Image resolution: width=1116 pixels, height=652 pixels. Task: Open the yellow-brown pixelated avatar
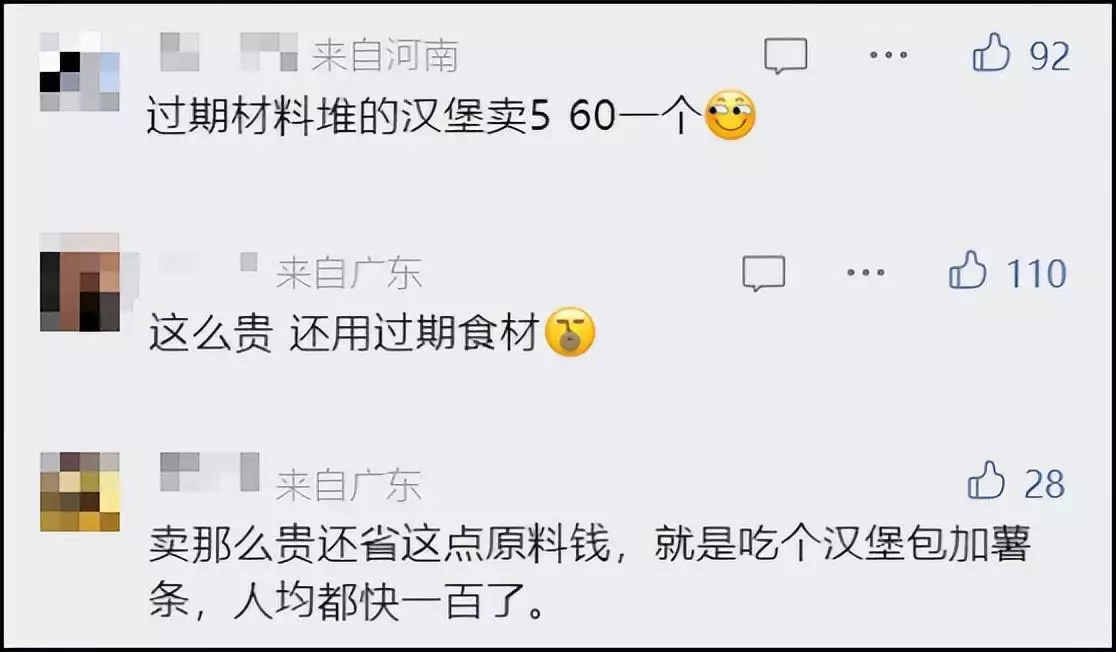point(80,492)
